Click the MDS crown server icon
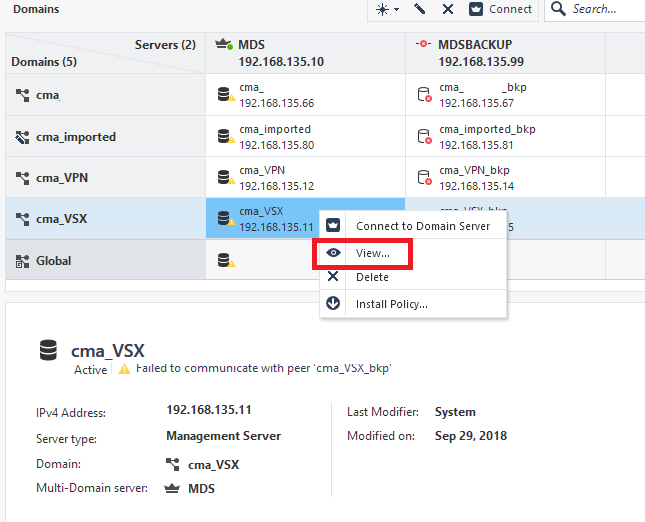The width and height of the screenshot is (645, 522). tap(224, 44)
